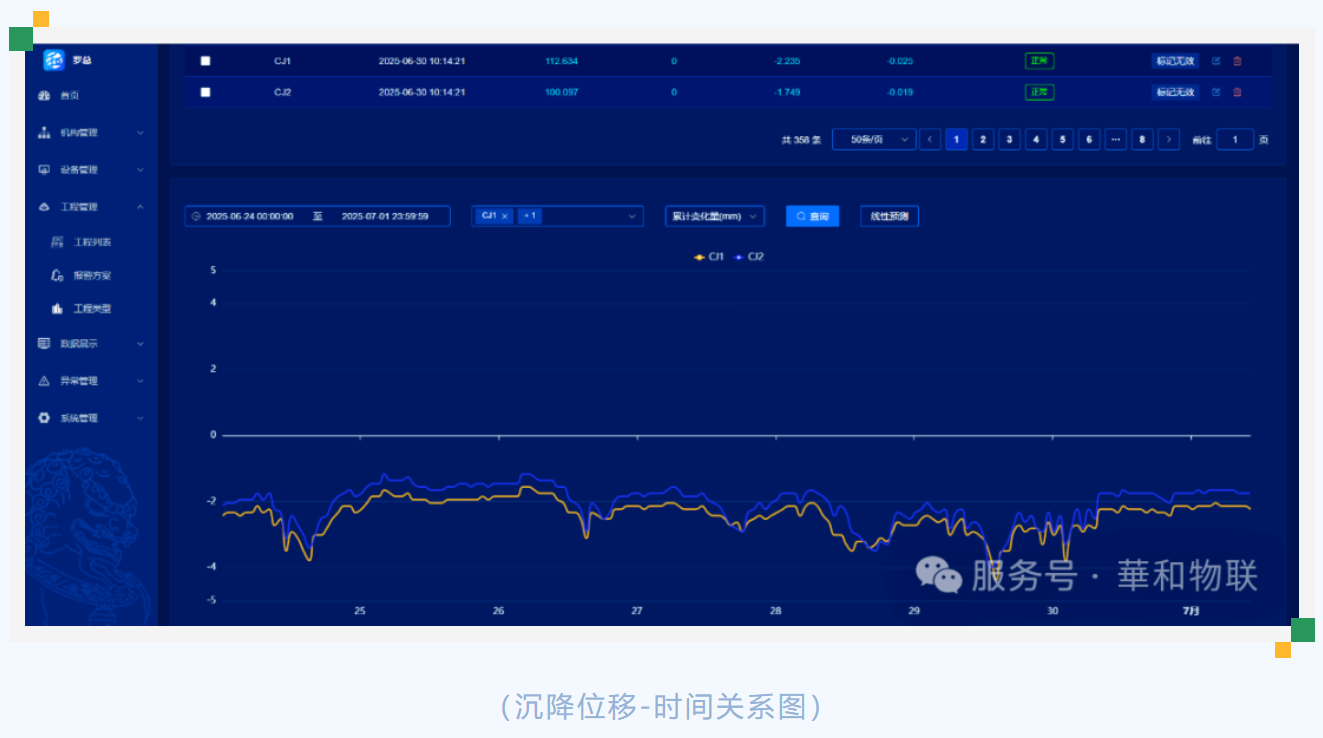Open 报警方案 submenu item

click(x=92, y=276)
